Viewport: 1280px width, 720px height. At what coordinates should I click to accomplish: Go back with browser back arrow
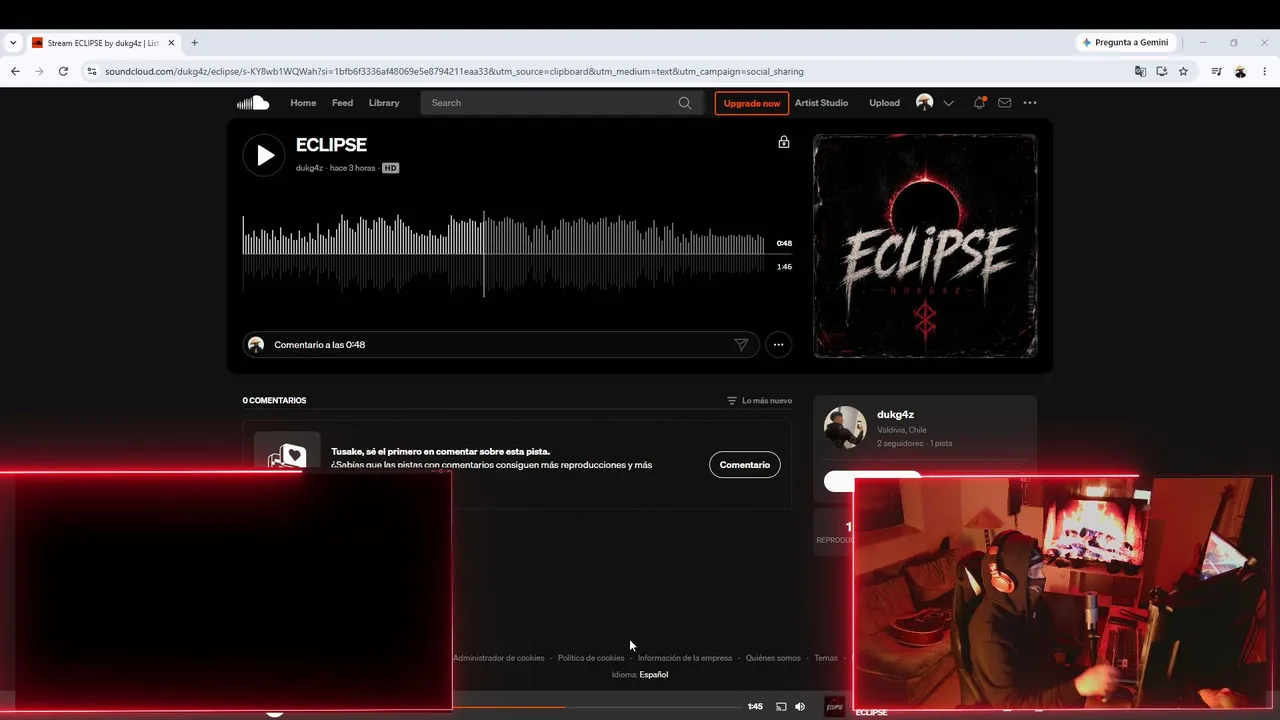15,71
